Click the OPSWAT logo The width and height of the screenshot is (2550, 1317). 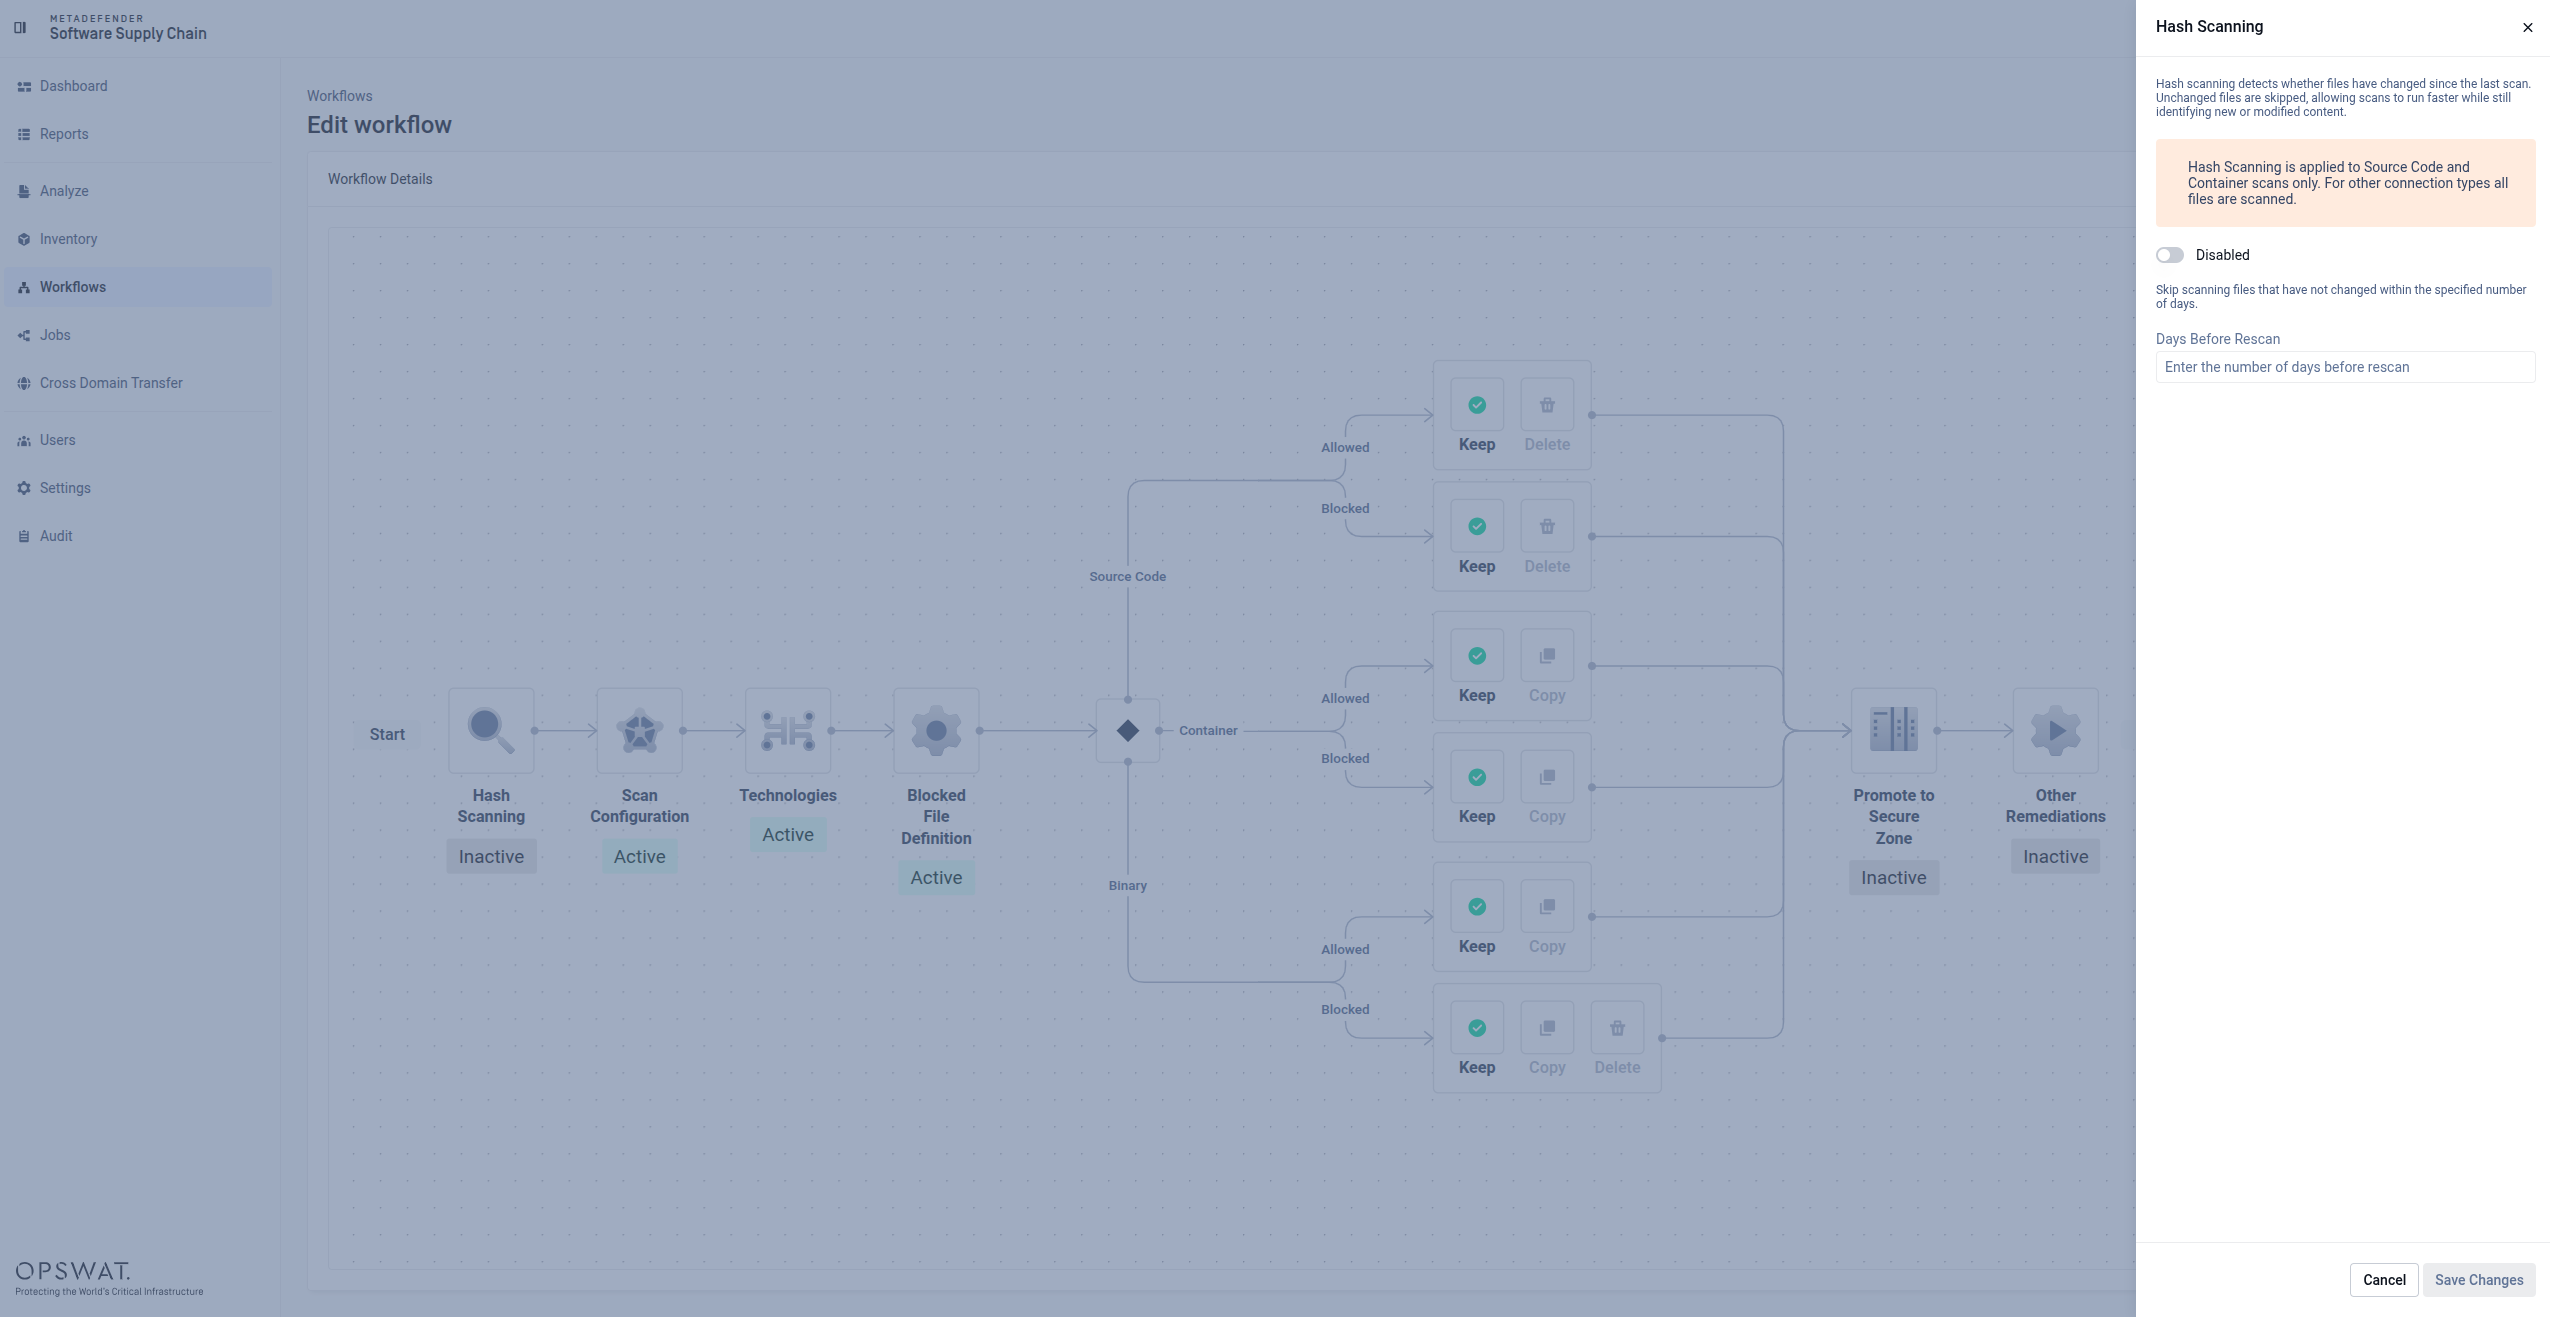[109, 1278]
